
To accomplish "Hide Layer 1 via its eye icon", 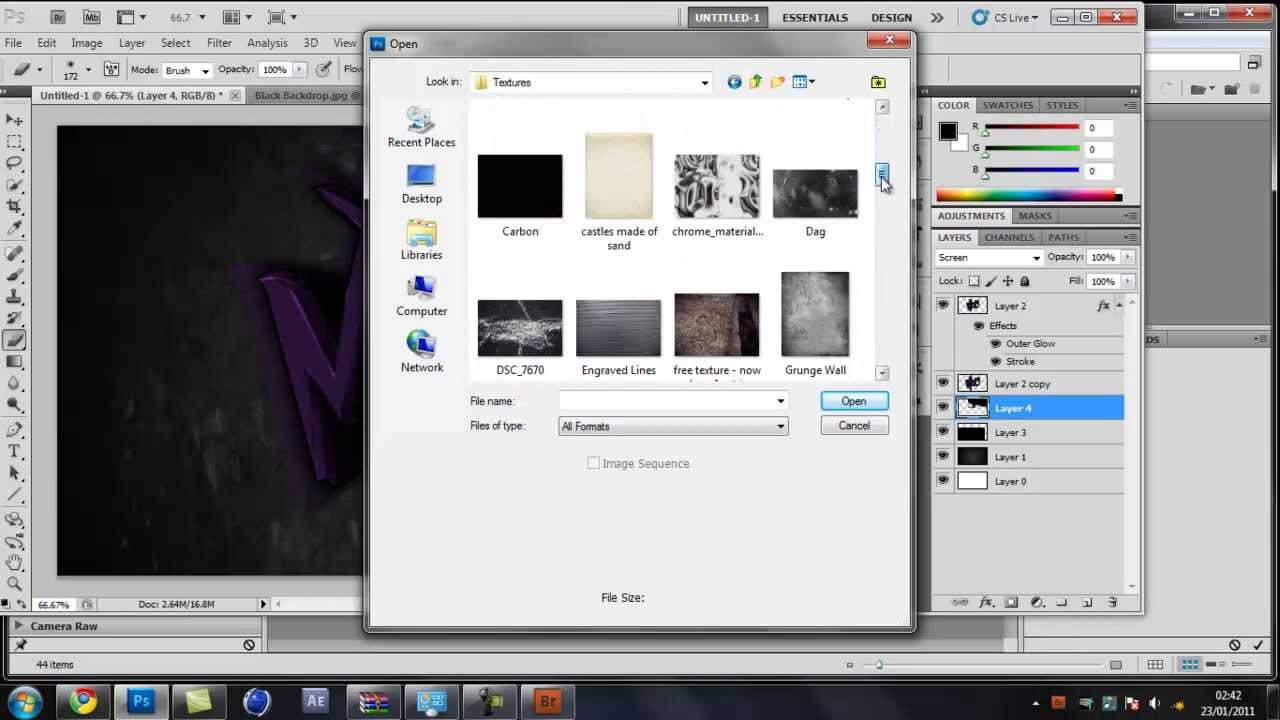I will tap(943, 456).
